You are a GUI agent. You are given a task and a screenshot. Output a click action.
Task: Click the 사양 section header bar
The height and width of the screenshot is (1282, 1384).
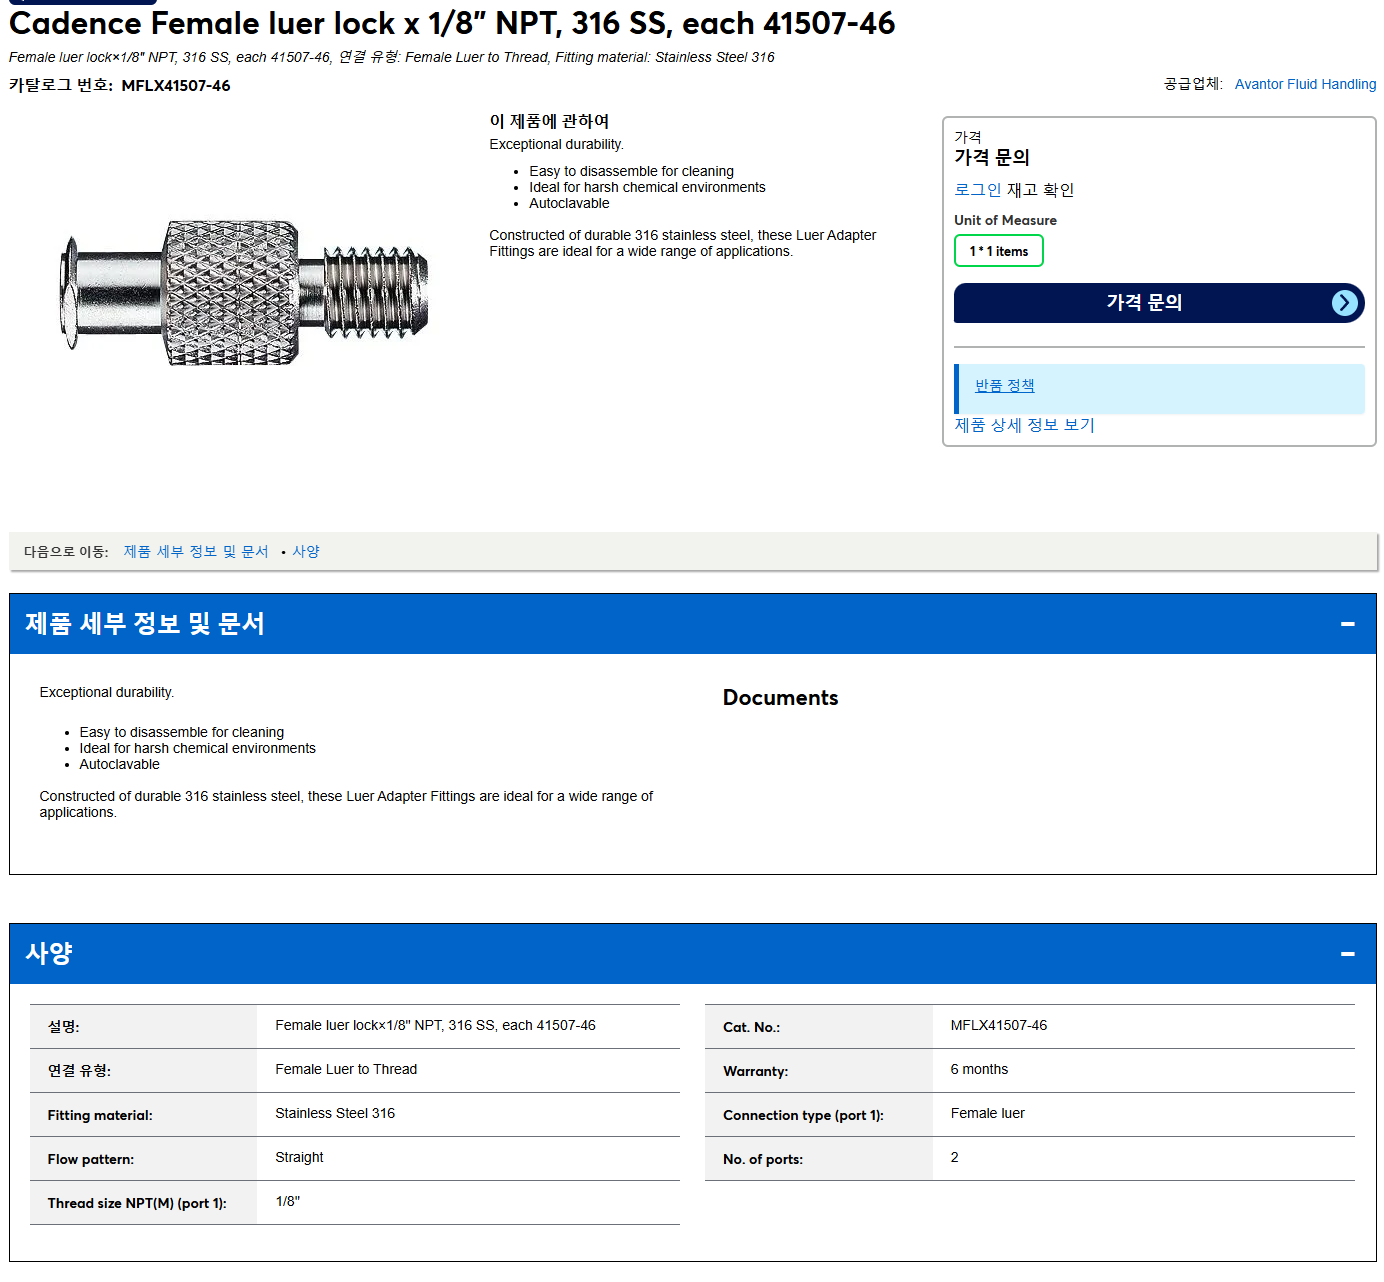(692, 954)
